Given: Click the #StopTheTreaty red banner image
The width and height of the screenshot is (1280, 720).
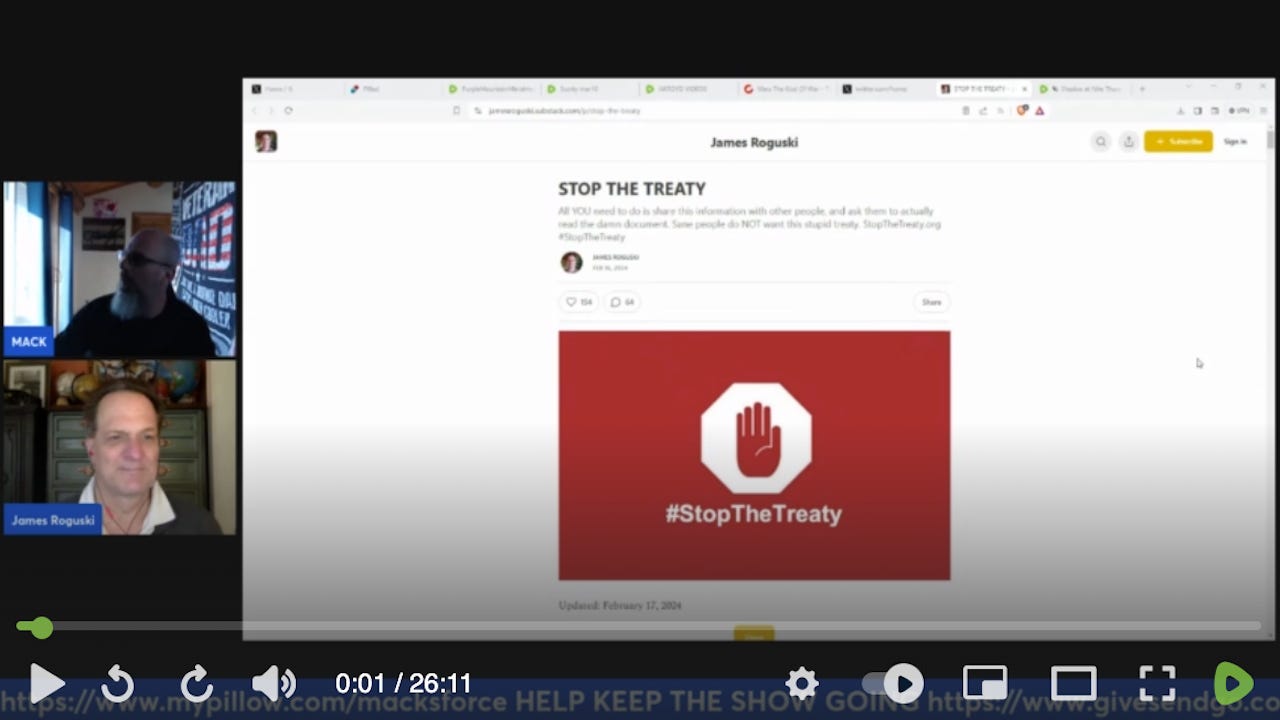Looking at the screenshot, I should click(x=754, y=455).
